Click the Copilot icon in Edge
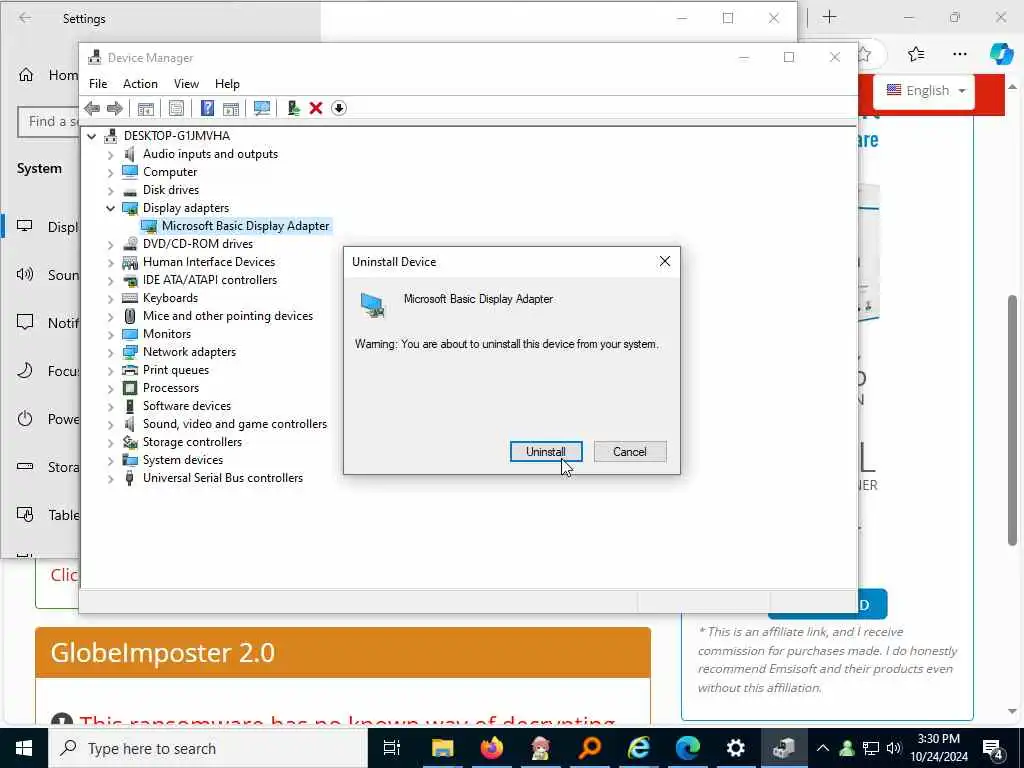1024x768 pixels. (x=1001, y=54)
